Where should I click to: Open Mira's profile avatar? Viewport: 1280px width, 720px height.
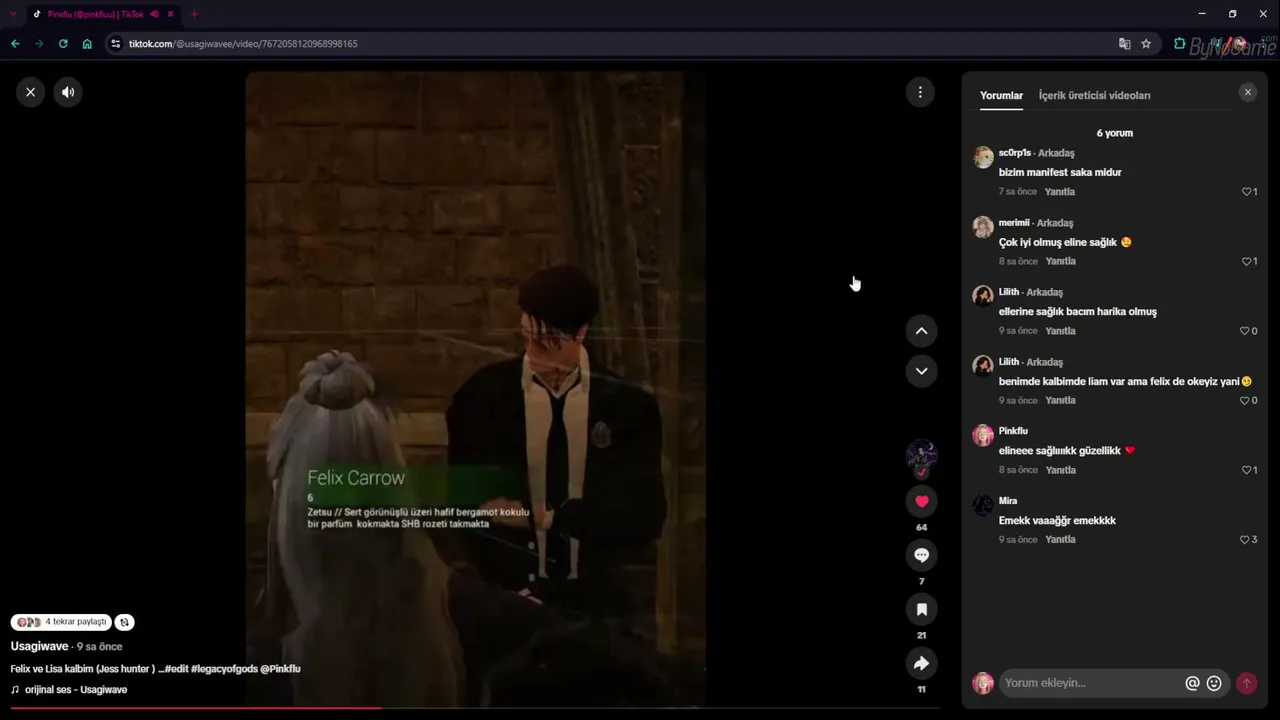[983, 505]
